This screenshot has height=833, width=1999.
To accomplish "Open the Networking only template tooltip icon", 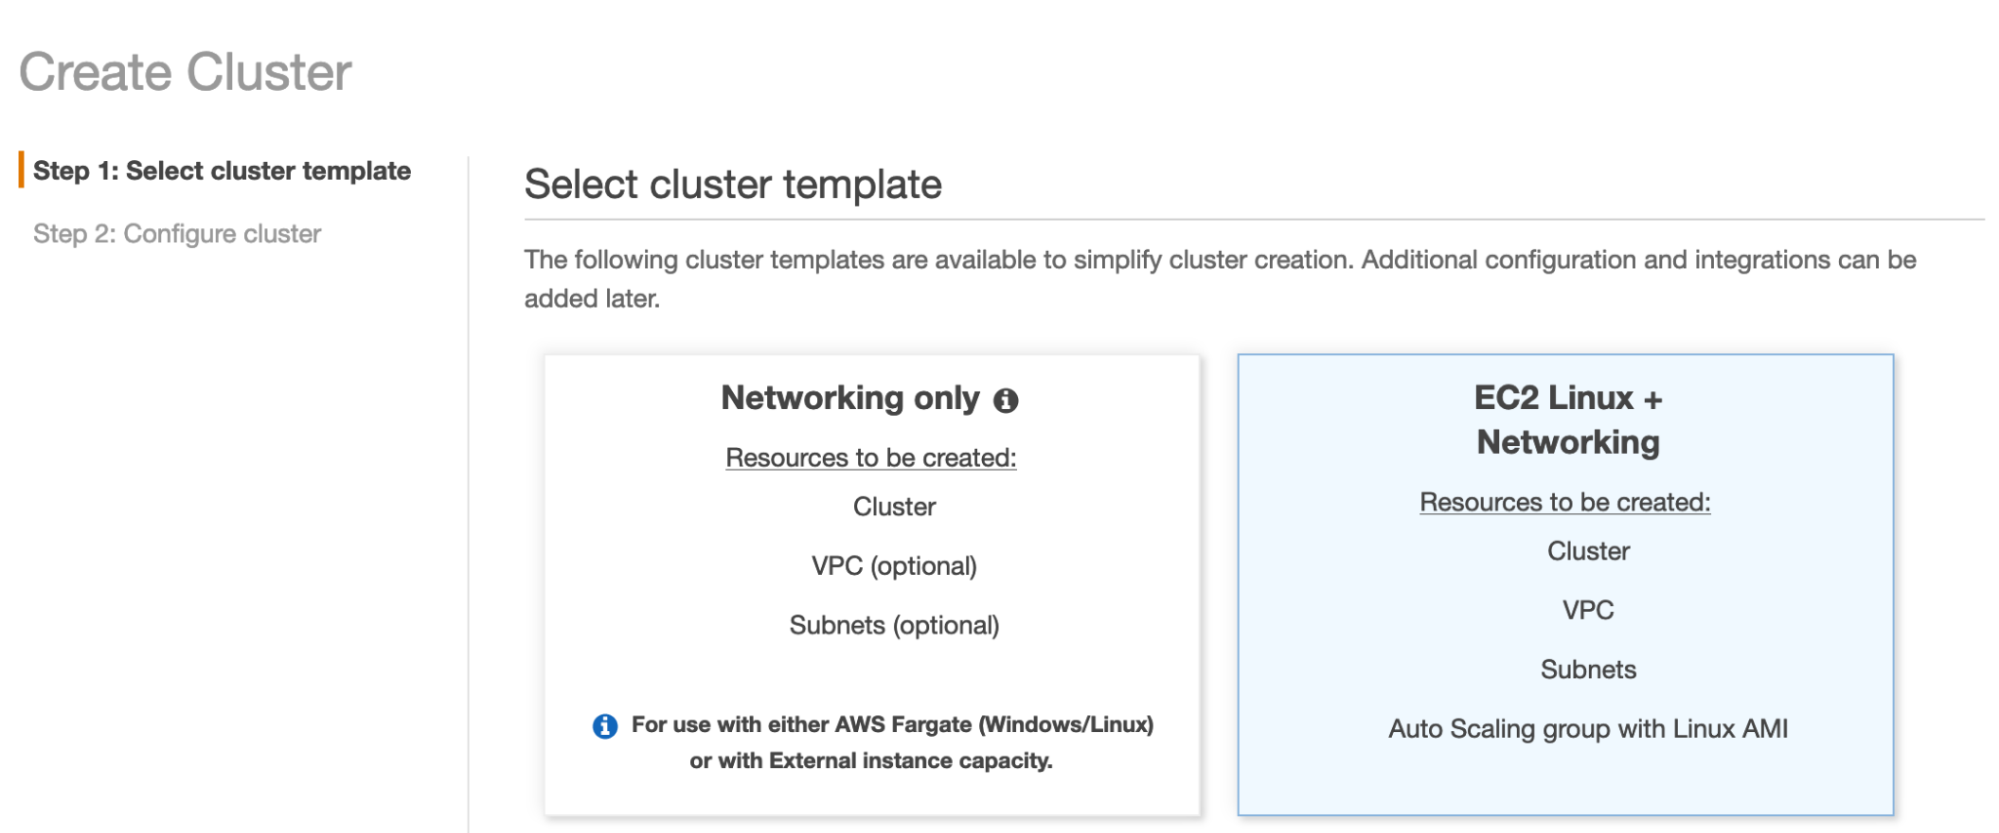I will pos(1008,398).
